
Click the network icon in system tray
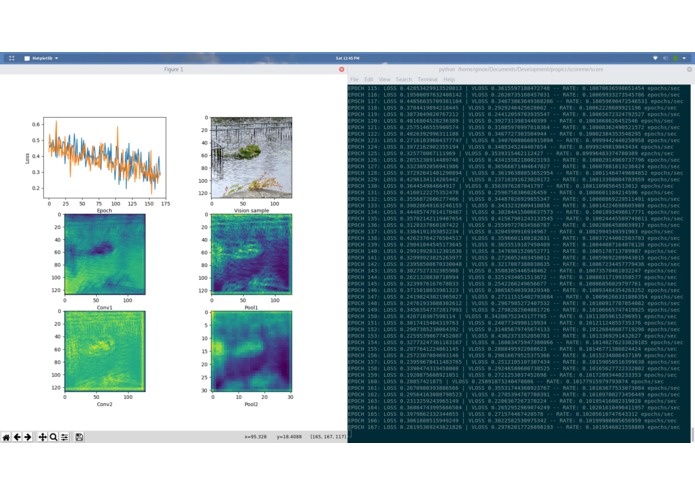[656, 58]
